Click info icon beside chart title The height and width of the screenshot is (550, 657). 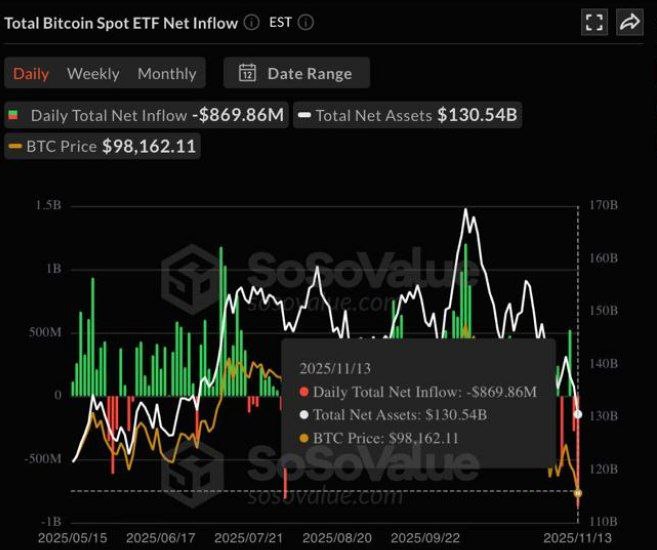(x=251, y=22)
